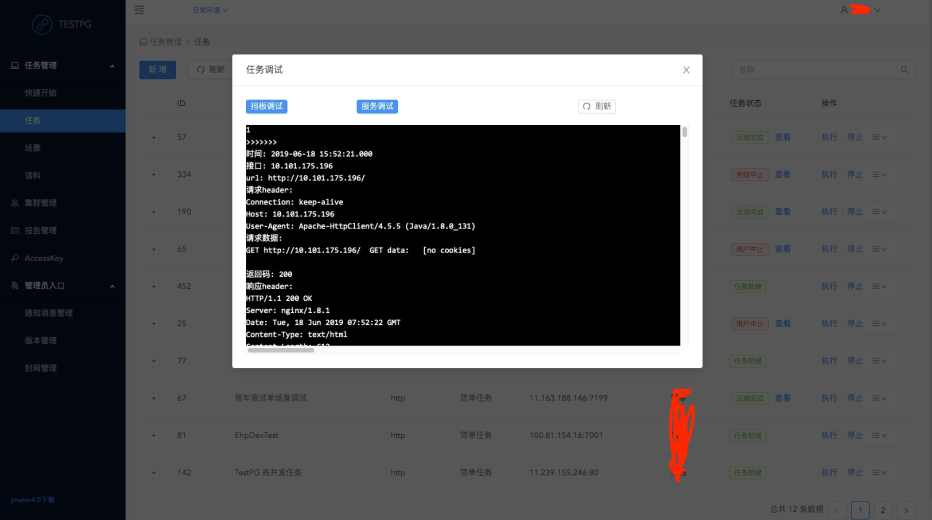
Task: Click vertical scrollbar of debug console
Action: click(x=685, y=132)
